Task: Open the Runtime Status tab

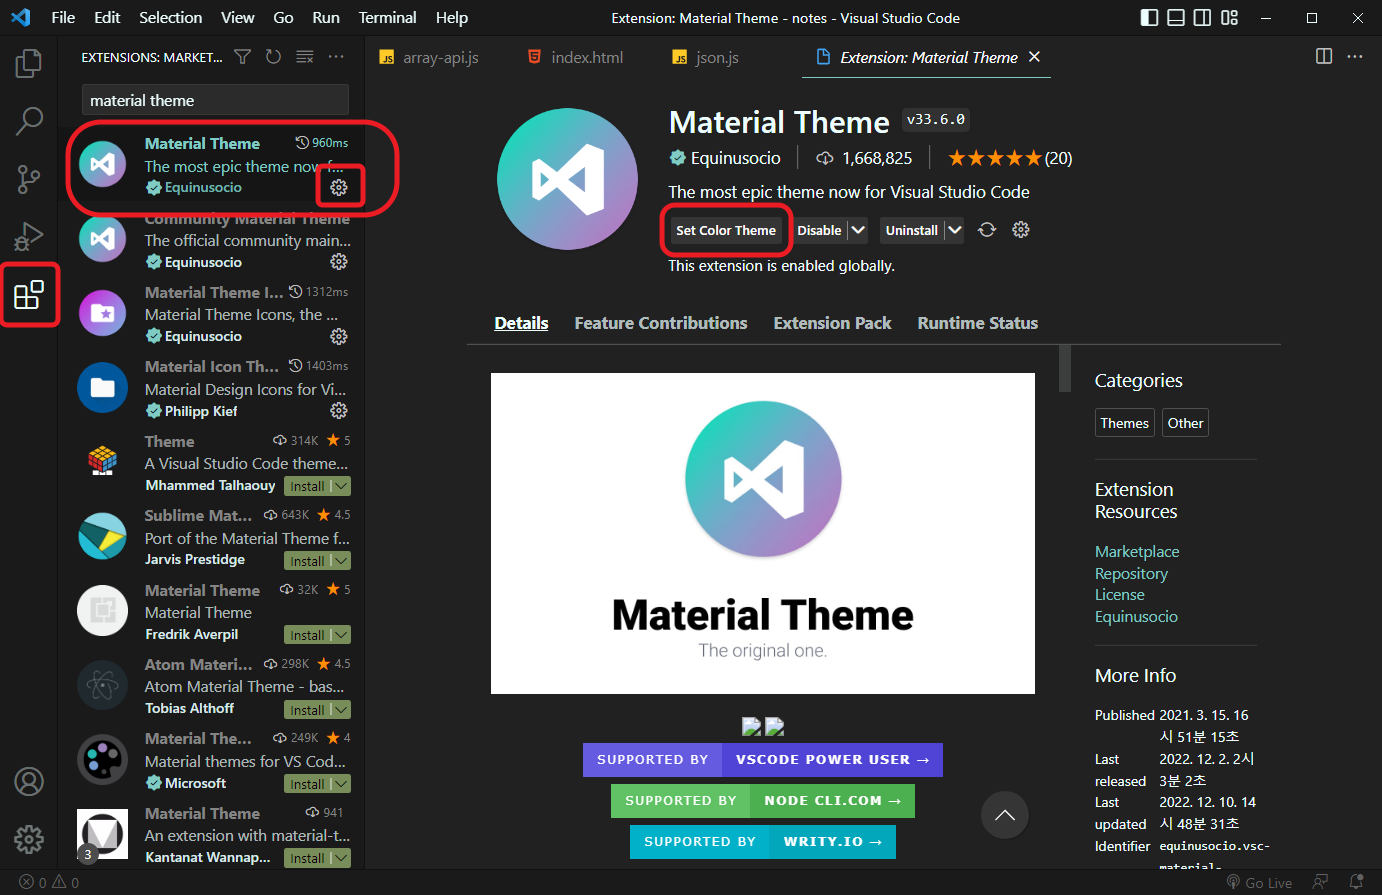Action: 978,323
